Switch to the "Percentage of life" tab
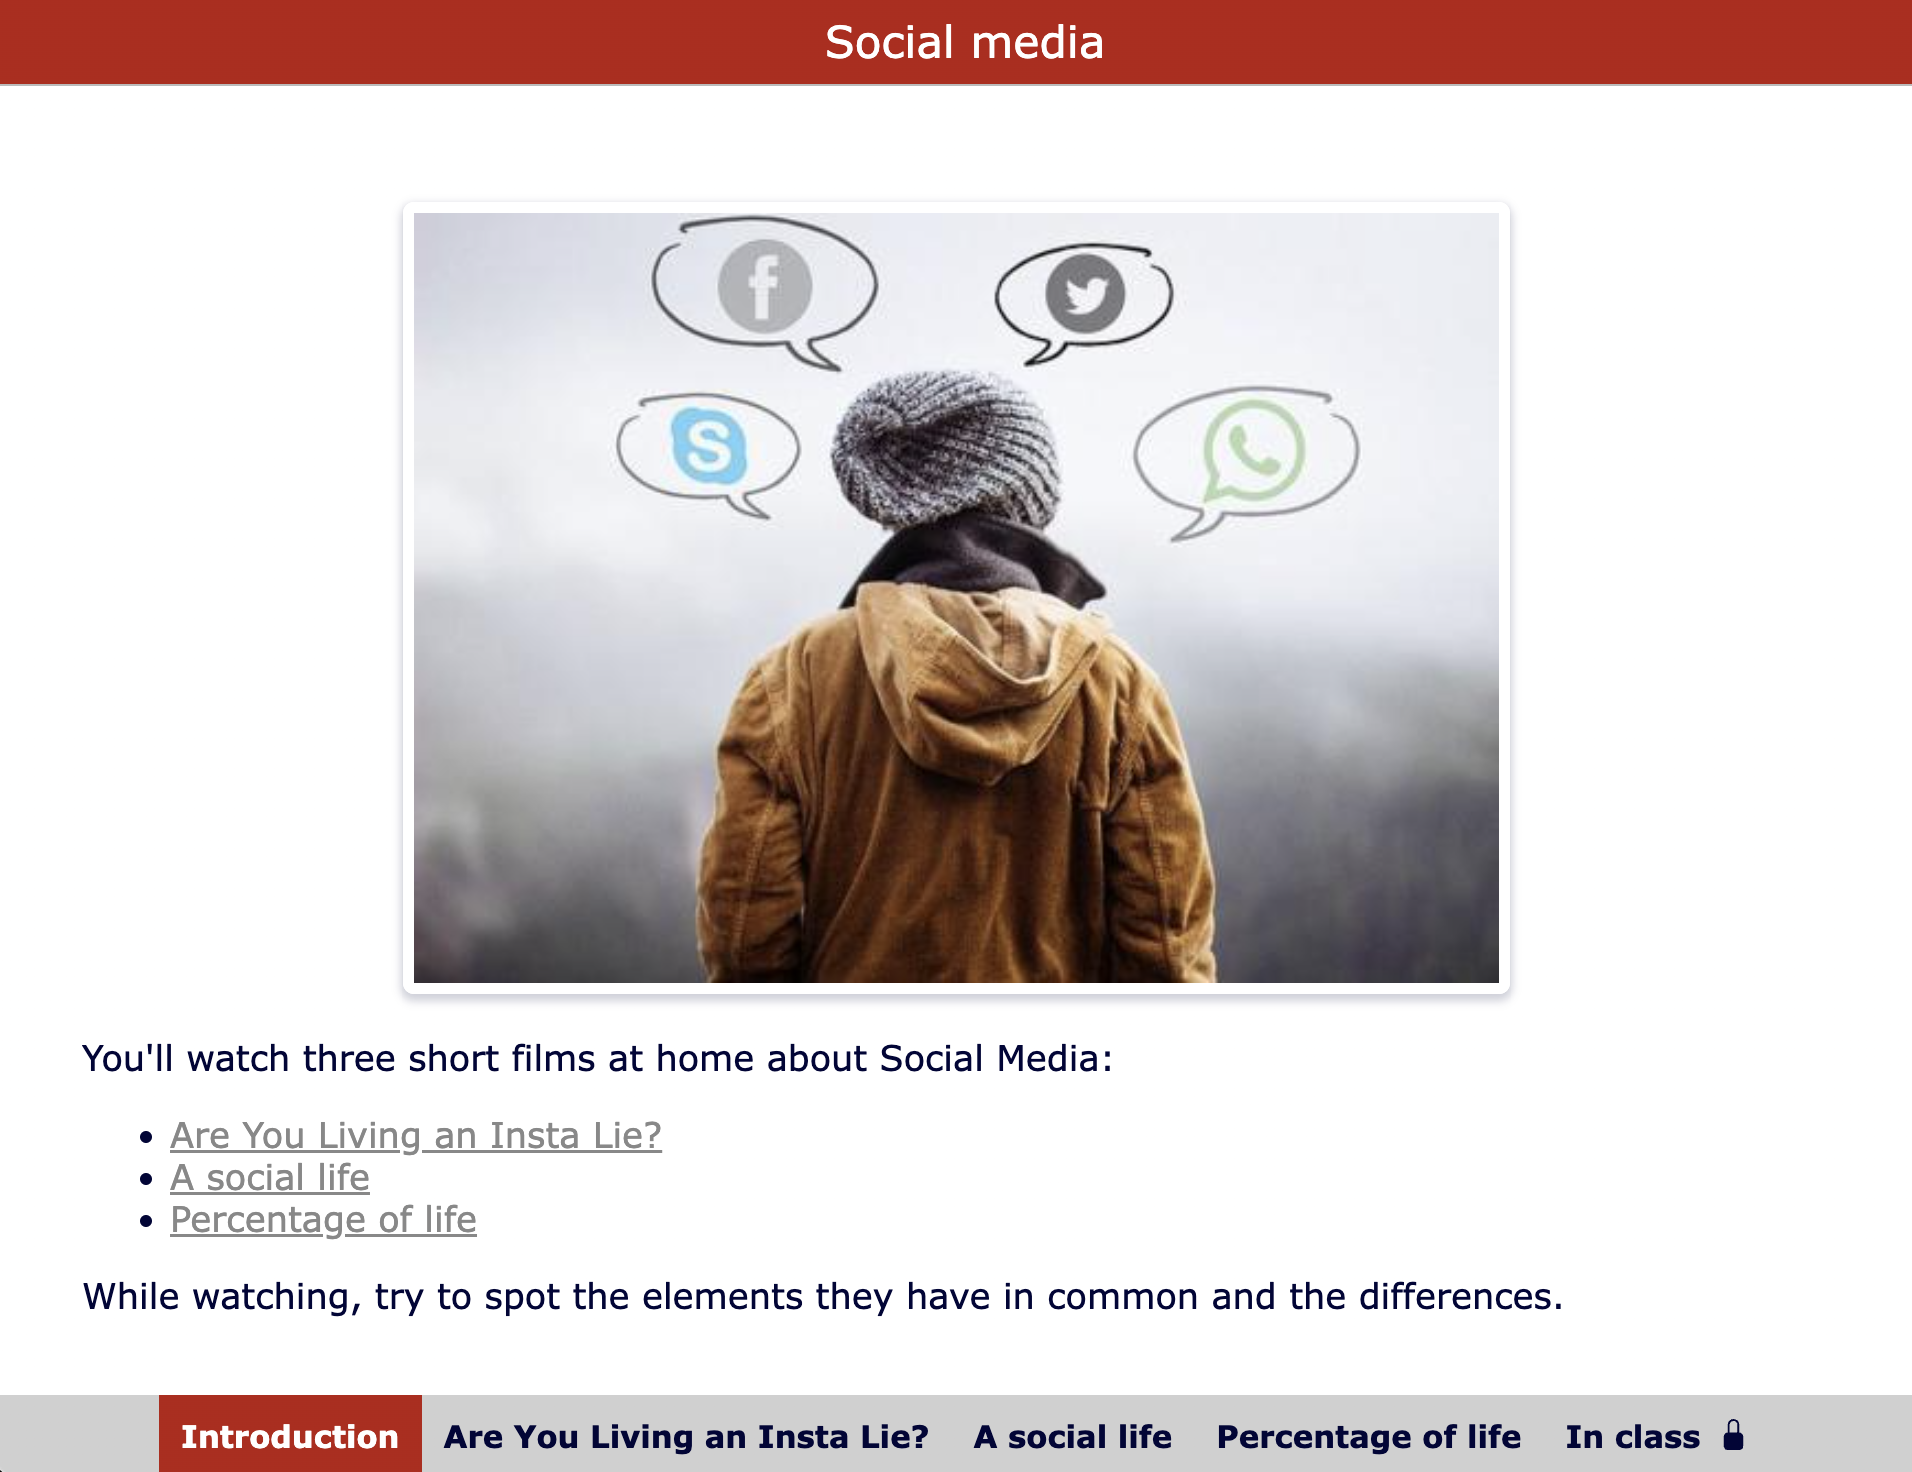Screen dimensions: 1912x1472 point(1368,1435)
